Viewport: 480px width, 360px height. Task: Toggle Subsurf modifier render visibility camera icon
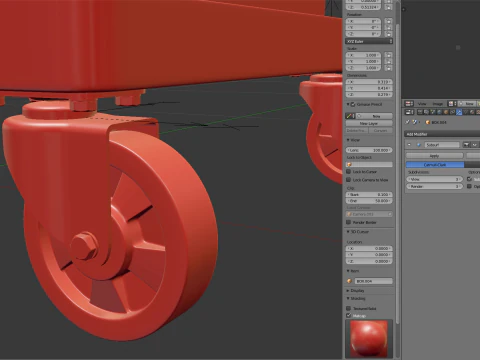pos(466,145)
